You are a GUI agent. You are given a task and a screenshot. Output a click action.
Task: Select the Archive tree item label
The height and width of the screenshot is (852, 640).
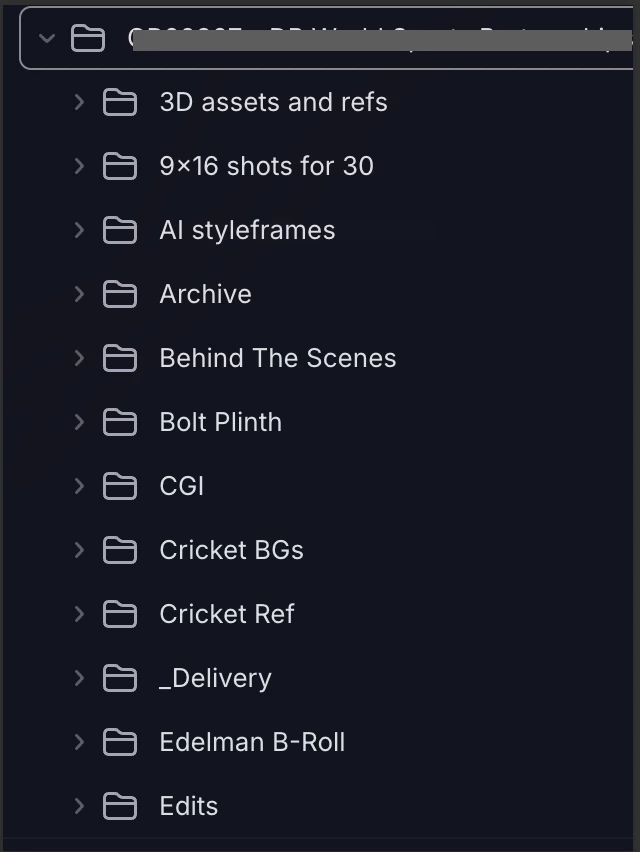click(205, 294)
